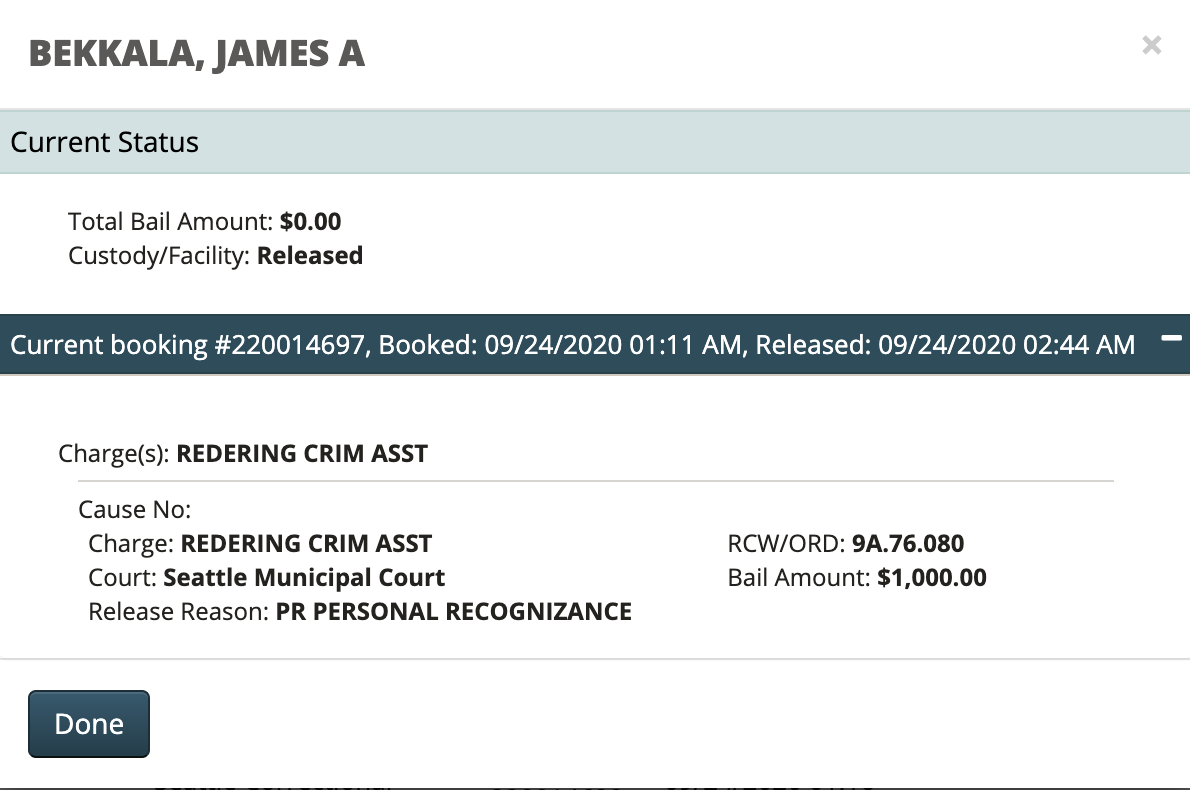1190x790 pixels.
Task: Click the Custody/Facility label
Action: (160, 256)
